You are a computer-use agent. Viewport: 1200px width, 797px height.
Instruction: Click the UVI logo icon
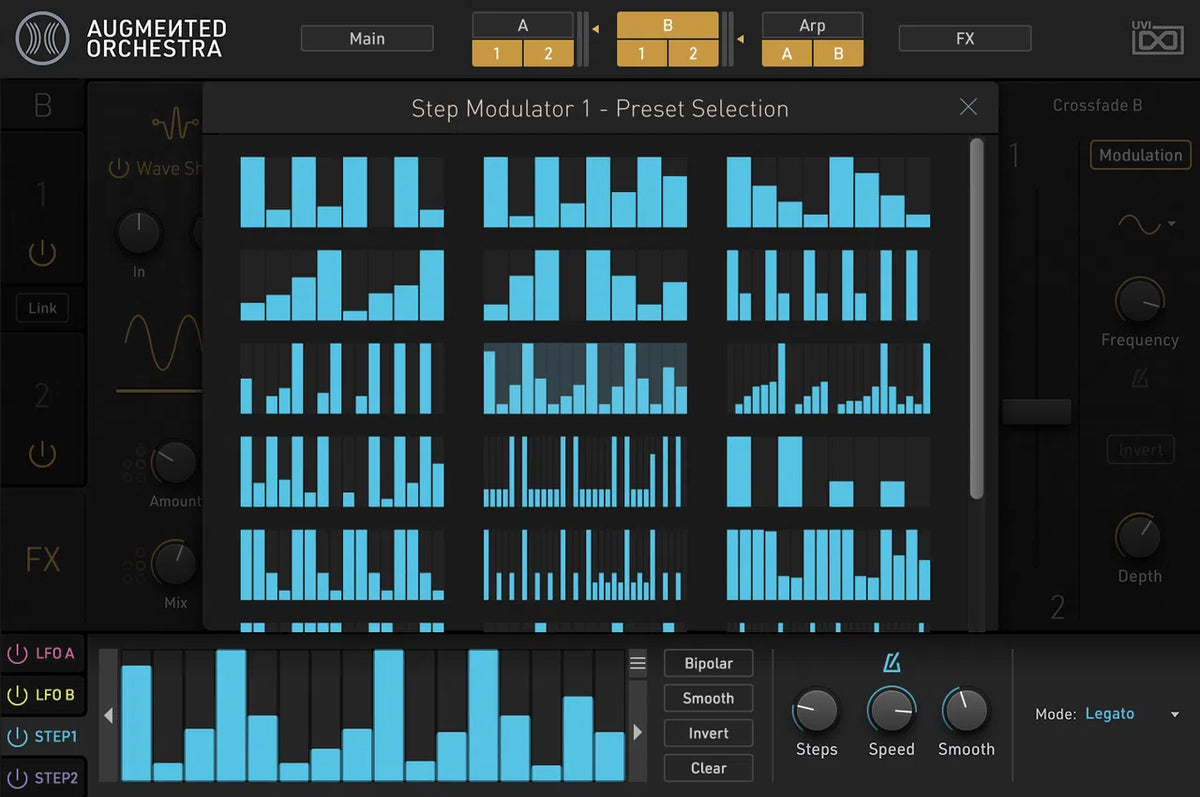[1157, 40]
